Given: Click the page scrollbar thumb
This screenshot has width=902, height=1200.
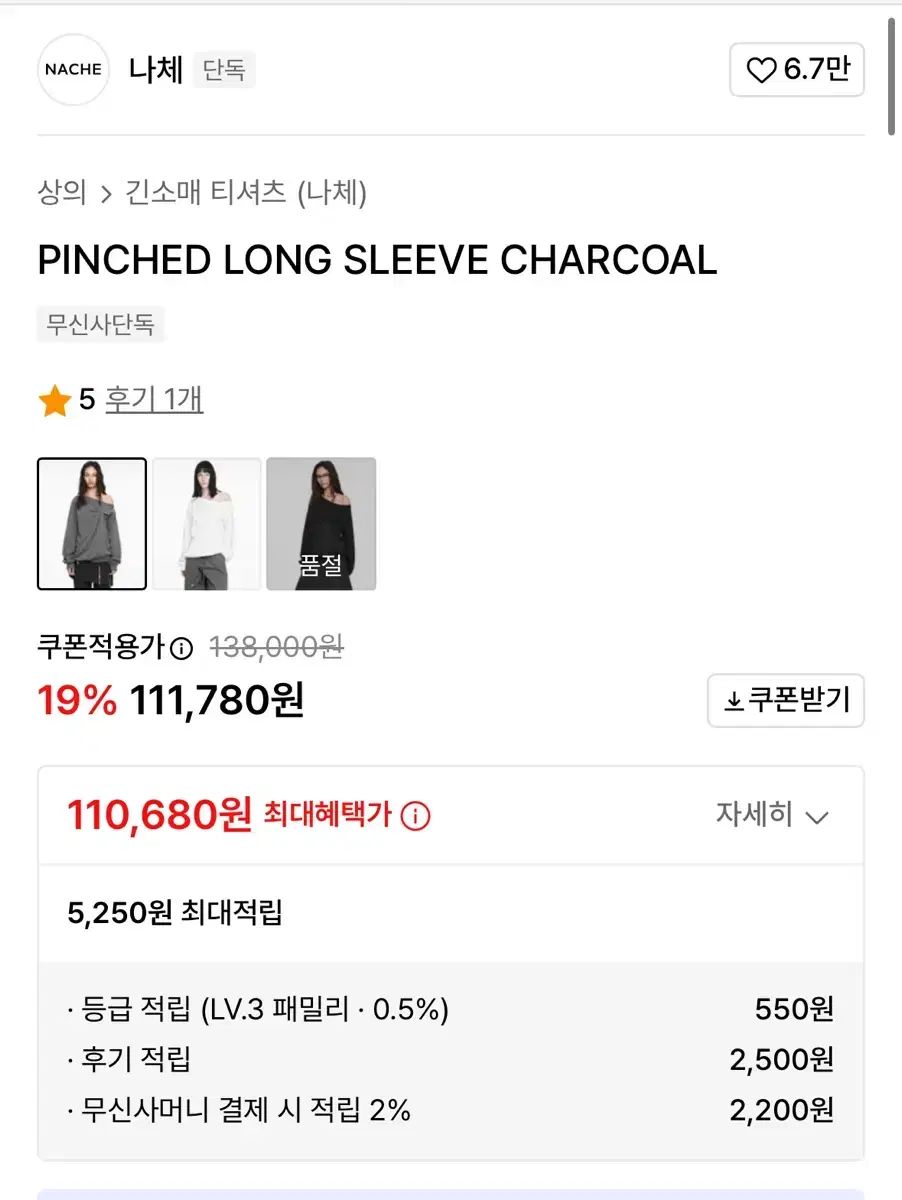Looking at the screenshot, I should (x=891, y=75).
